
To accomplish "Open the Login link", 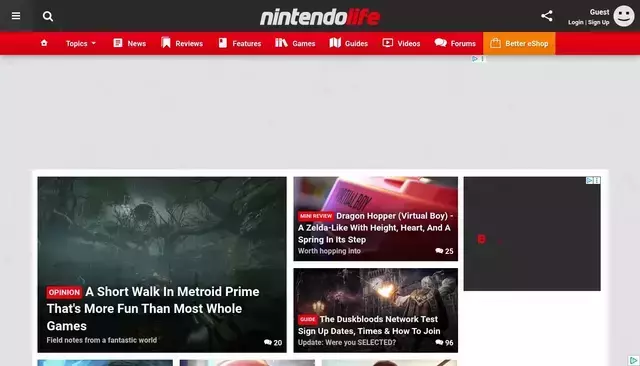I will (576, 22).
